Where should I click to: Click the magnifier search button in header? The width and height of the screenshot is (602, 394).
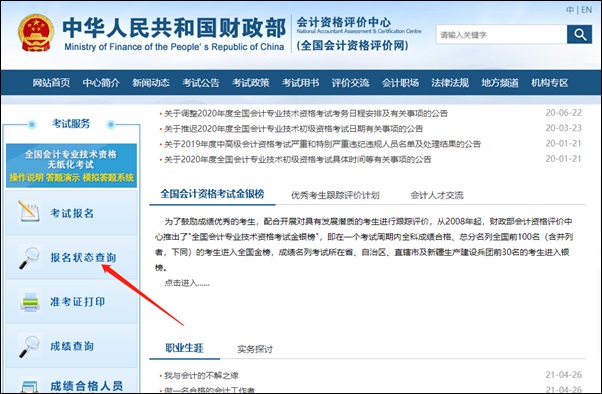pyautogui.click(x=579, y=35)
